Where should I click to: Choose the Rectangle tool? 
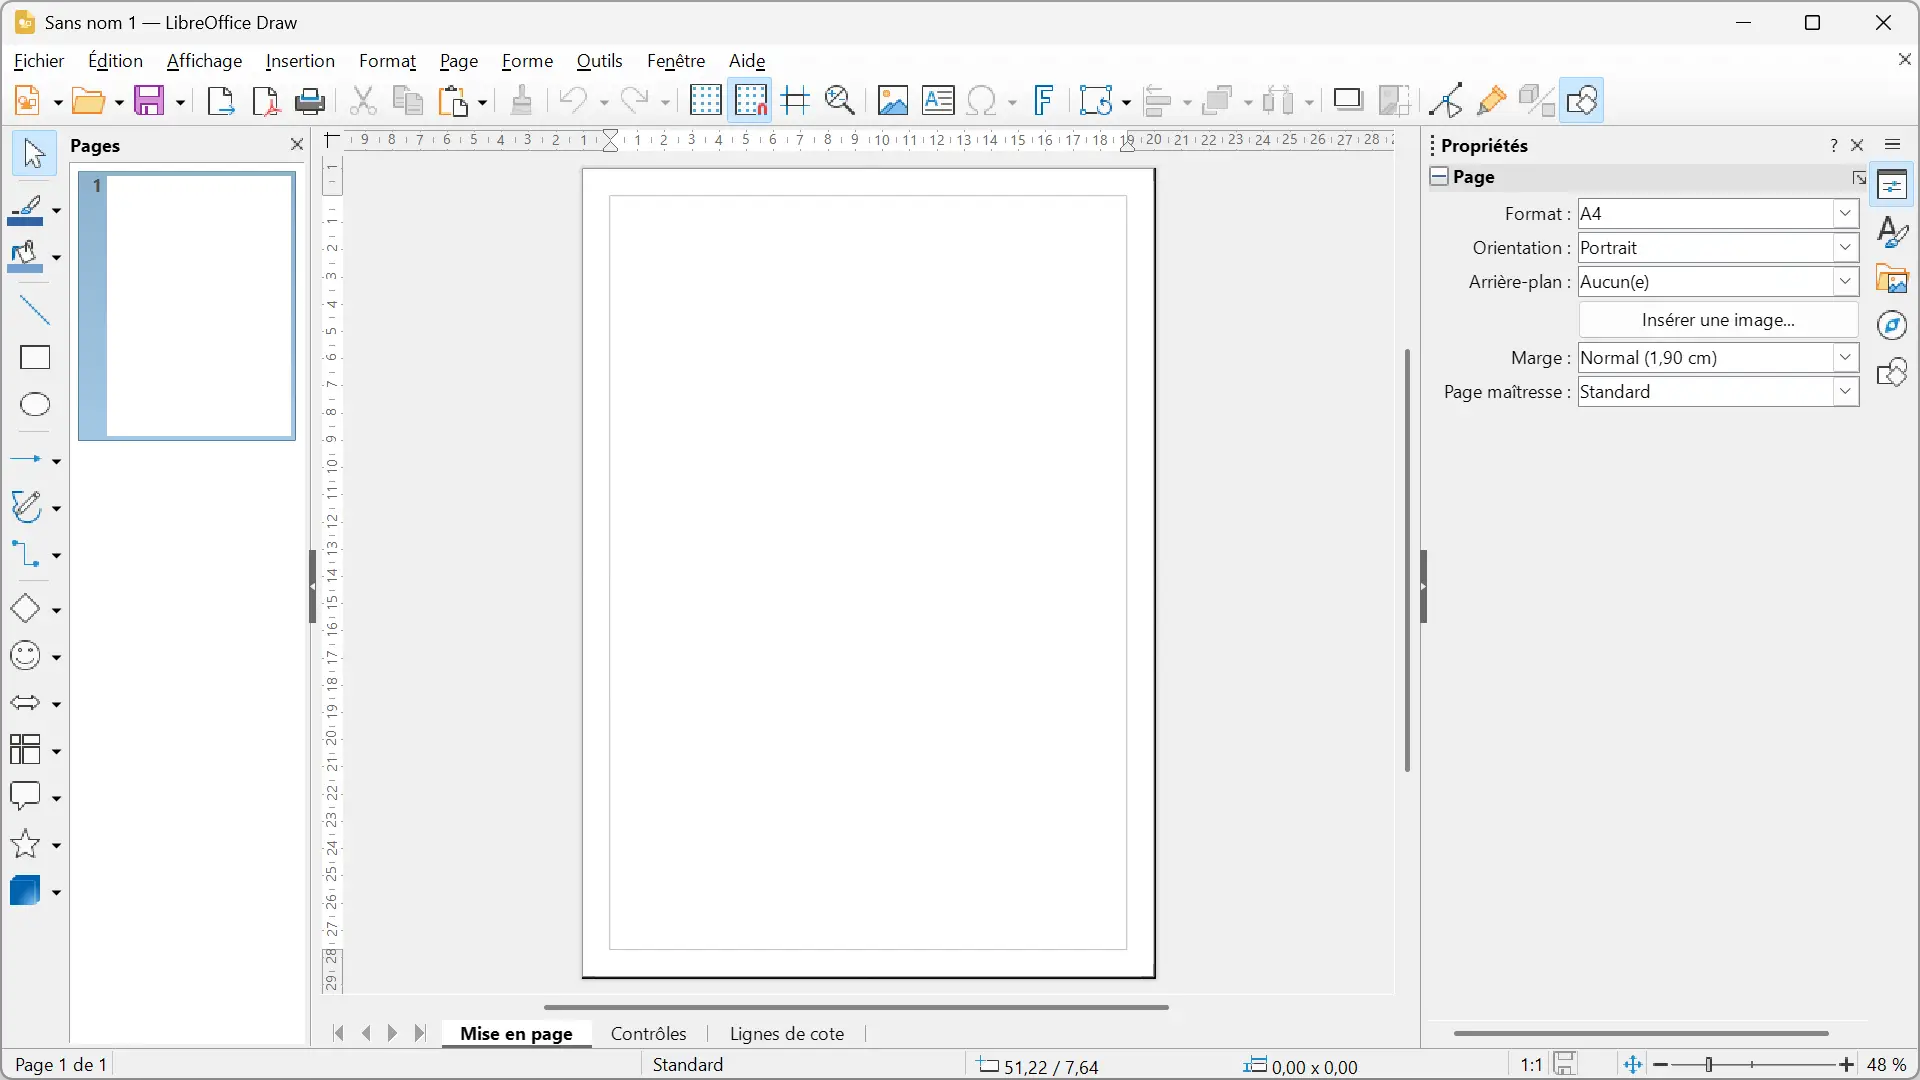pos(34,358)
